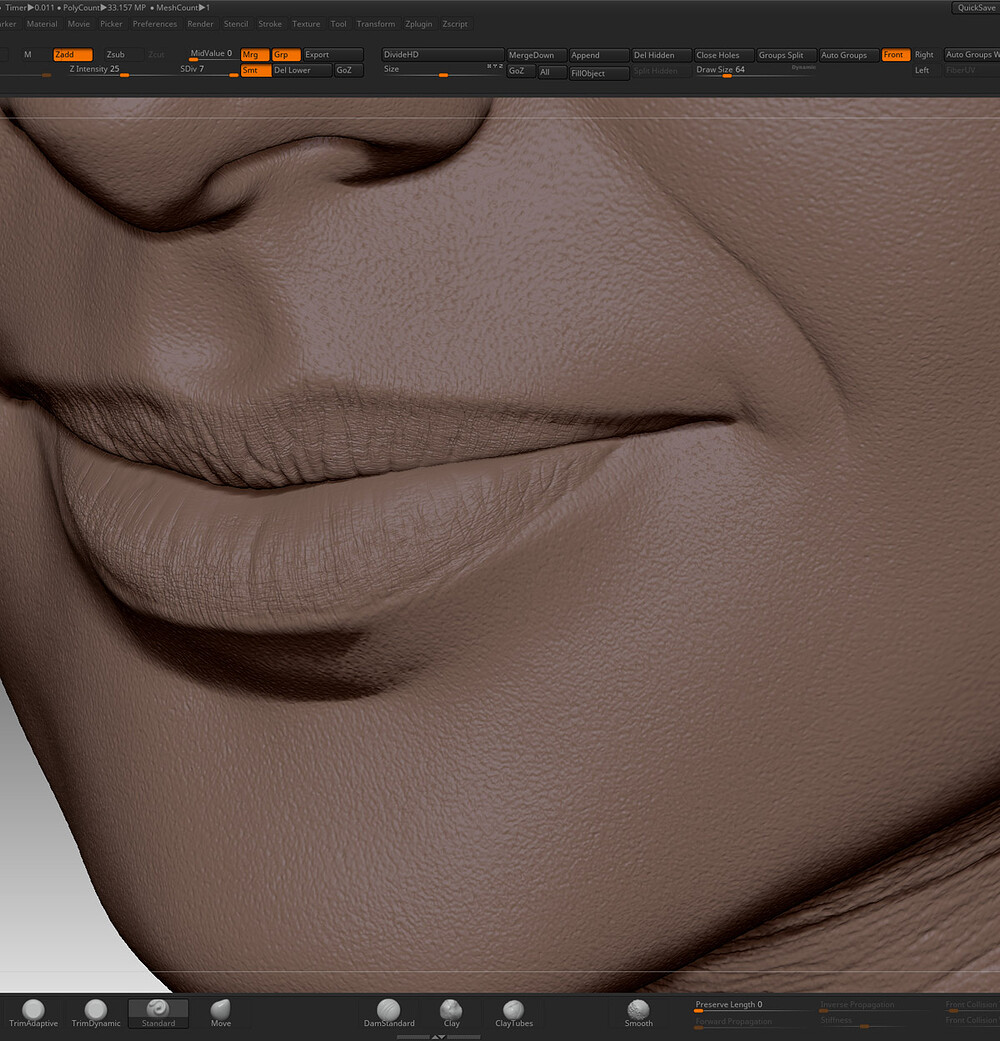Toggle the Mrg option
Viewport: 1000px width, 1041px height.
pyautogui.click(x=254, y=54)
